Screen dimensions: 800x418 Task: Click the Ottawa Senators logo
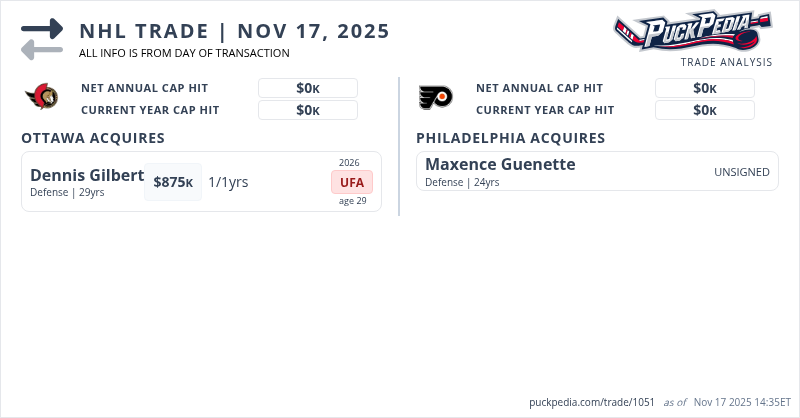[41, 97]
